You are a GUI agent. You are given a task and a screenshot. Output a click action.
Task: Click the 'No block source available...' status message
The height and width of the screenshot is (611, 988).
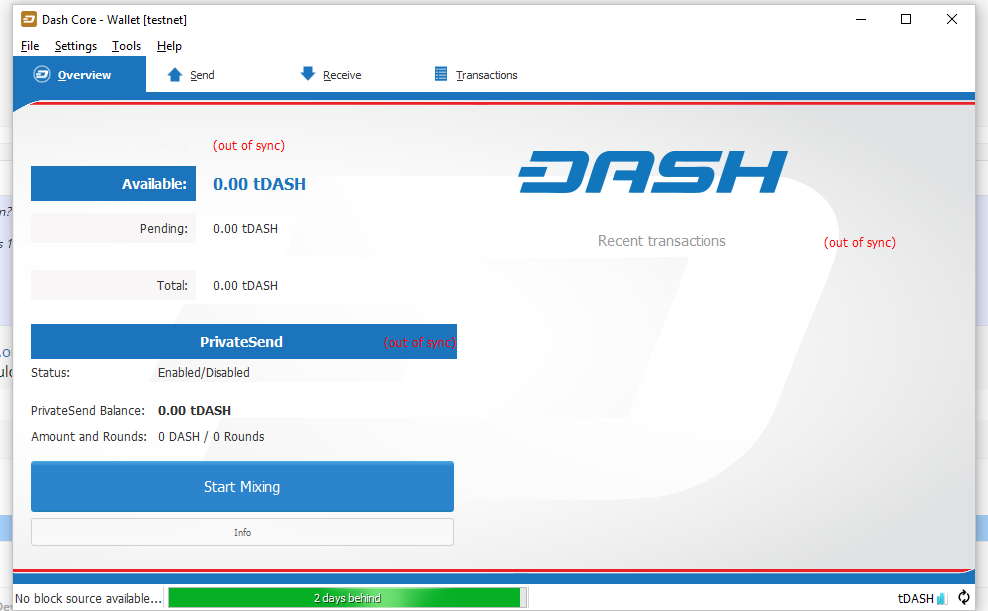88,598
